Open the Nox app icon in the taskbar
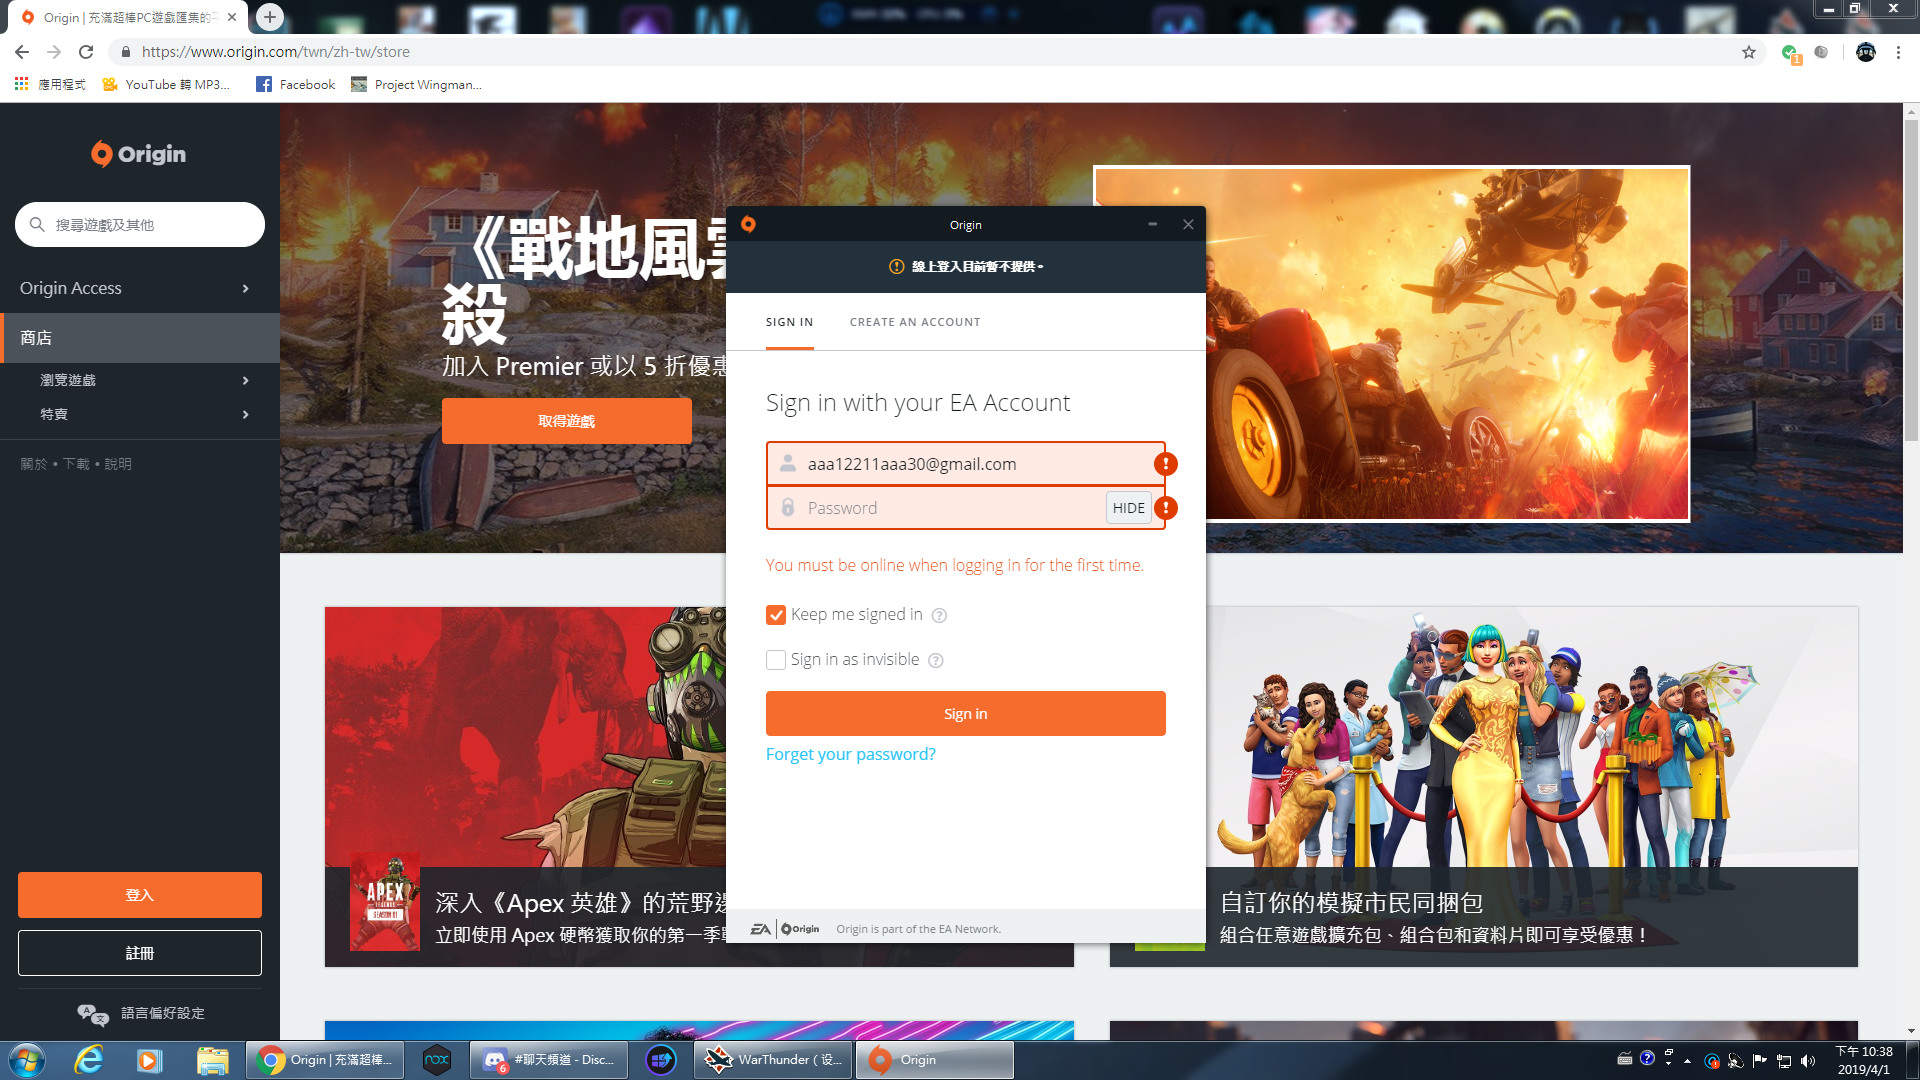The height and width of the screenshot is (1080, 1920). pos(437,1060)
